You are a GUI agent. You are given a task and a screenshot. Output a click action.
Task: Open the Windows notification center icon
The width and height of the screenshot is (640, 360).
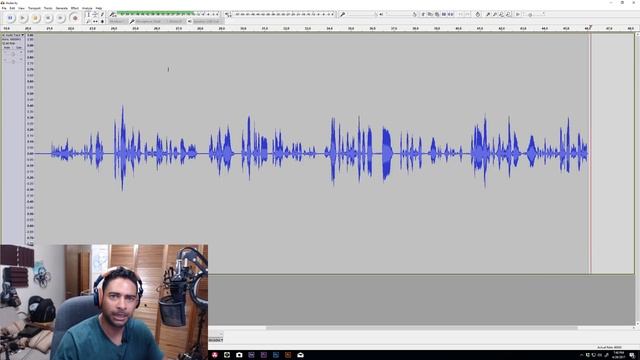pos(632,355)
